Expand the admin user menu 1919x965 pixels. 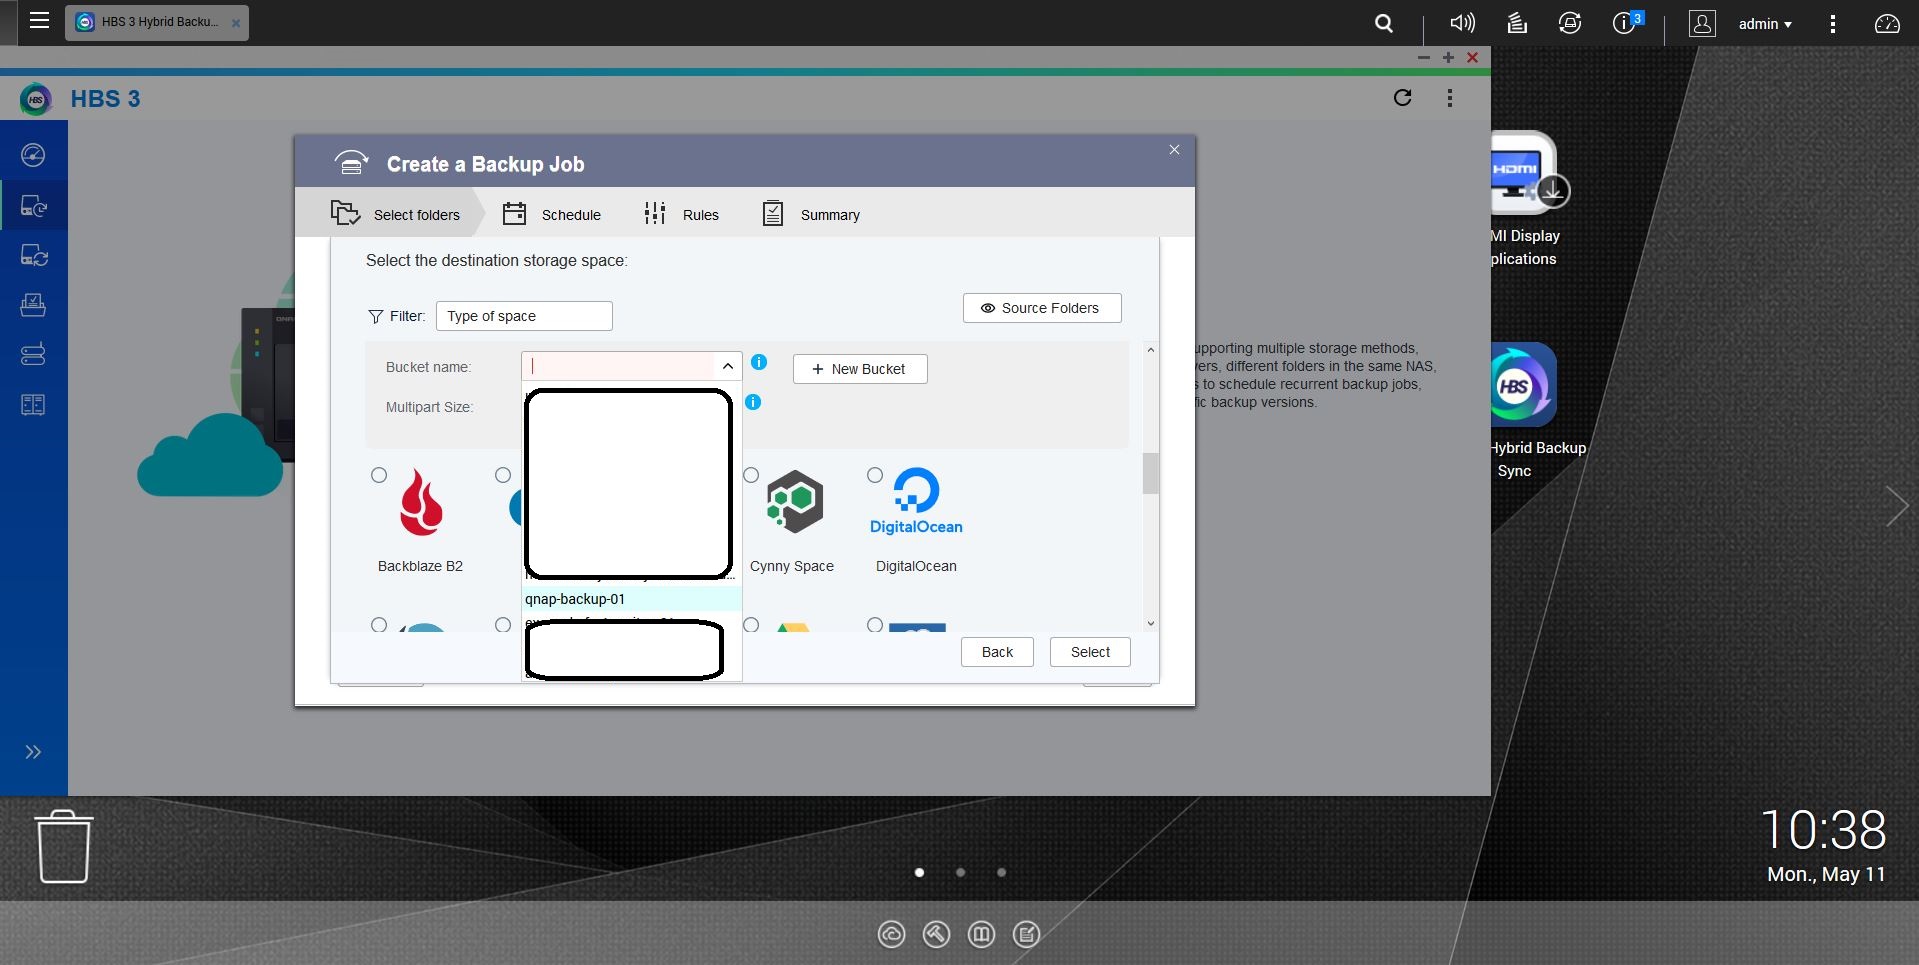coord(1765,24)
